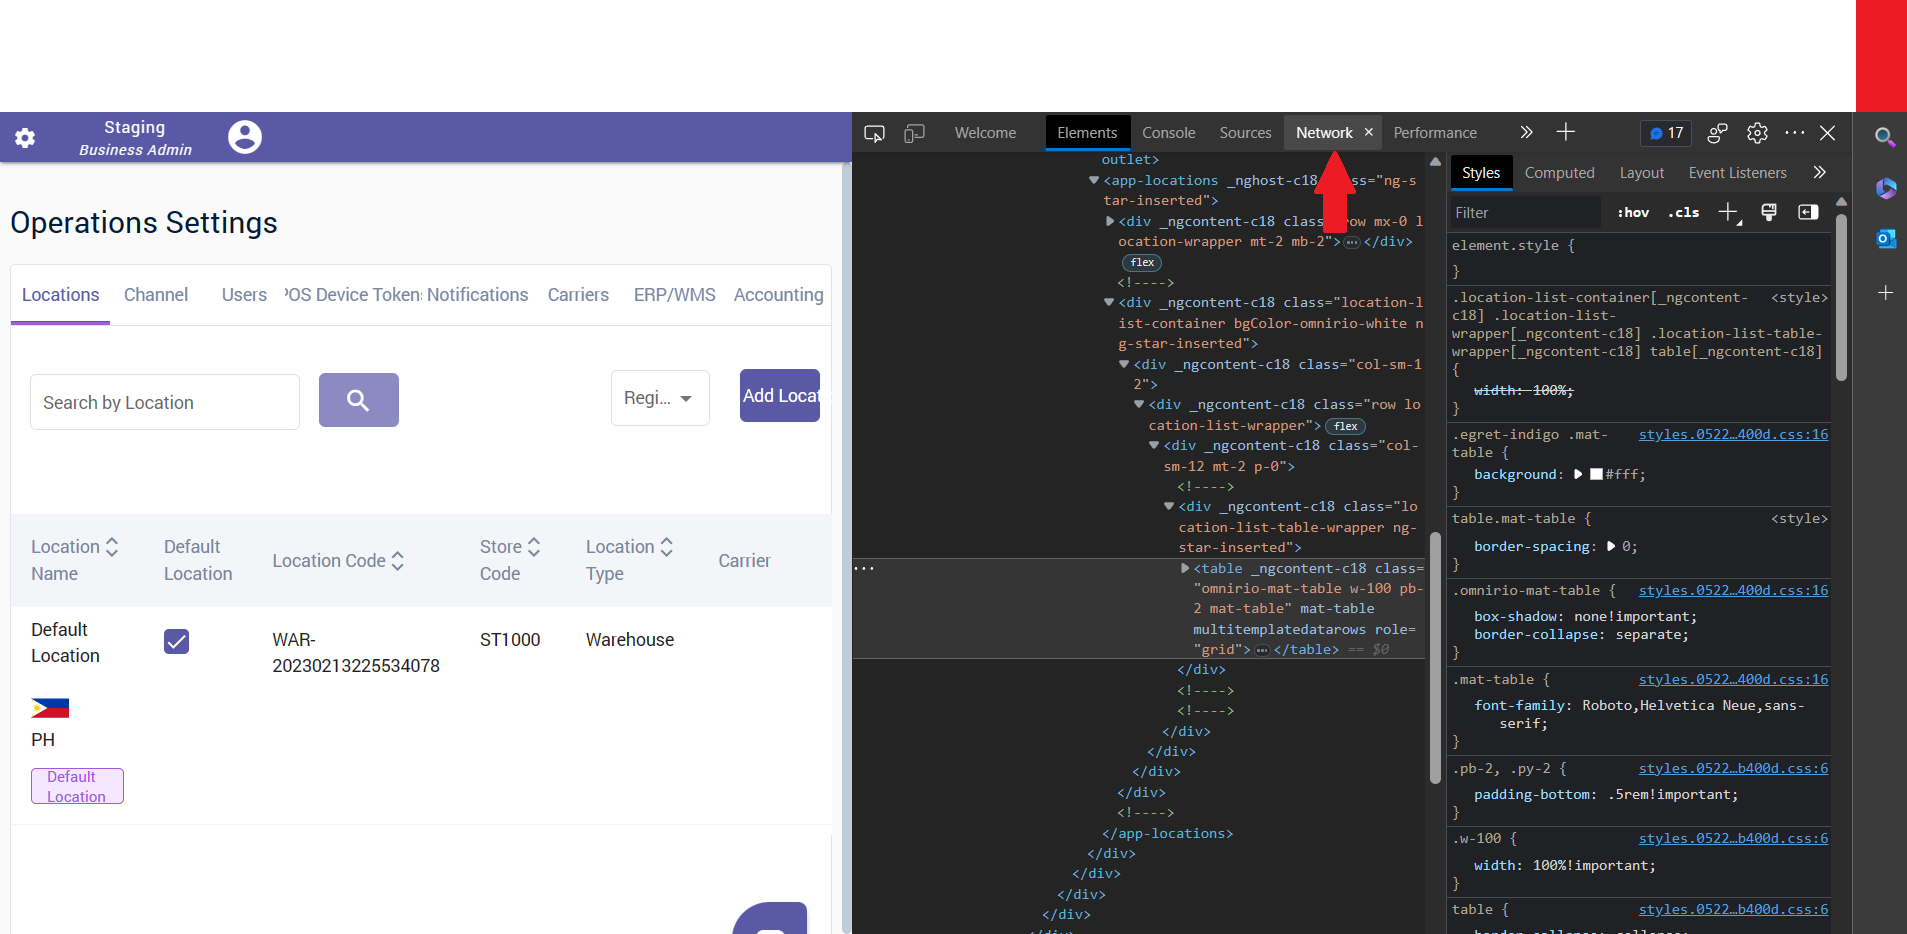Open the Layout tab
The height and width of the screenshot is (934, 1907).
point(1642,173)
